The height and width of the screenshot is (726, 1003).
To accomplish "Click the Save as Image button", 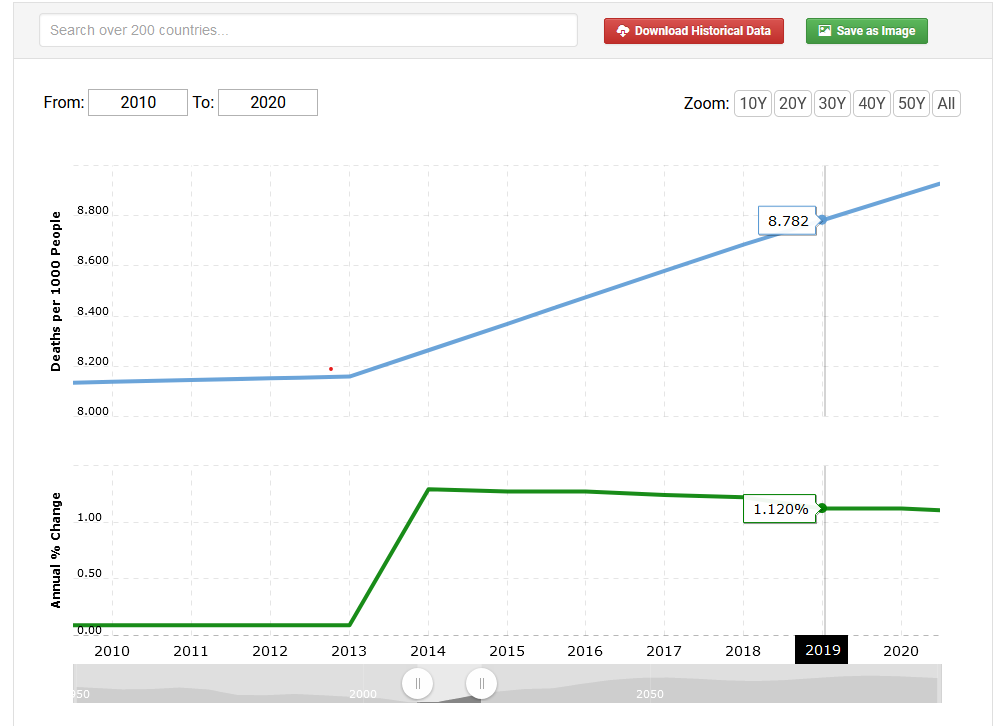I will (867, 31).
